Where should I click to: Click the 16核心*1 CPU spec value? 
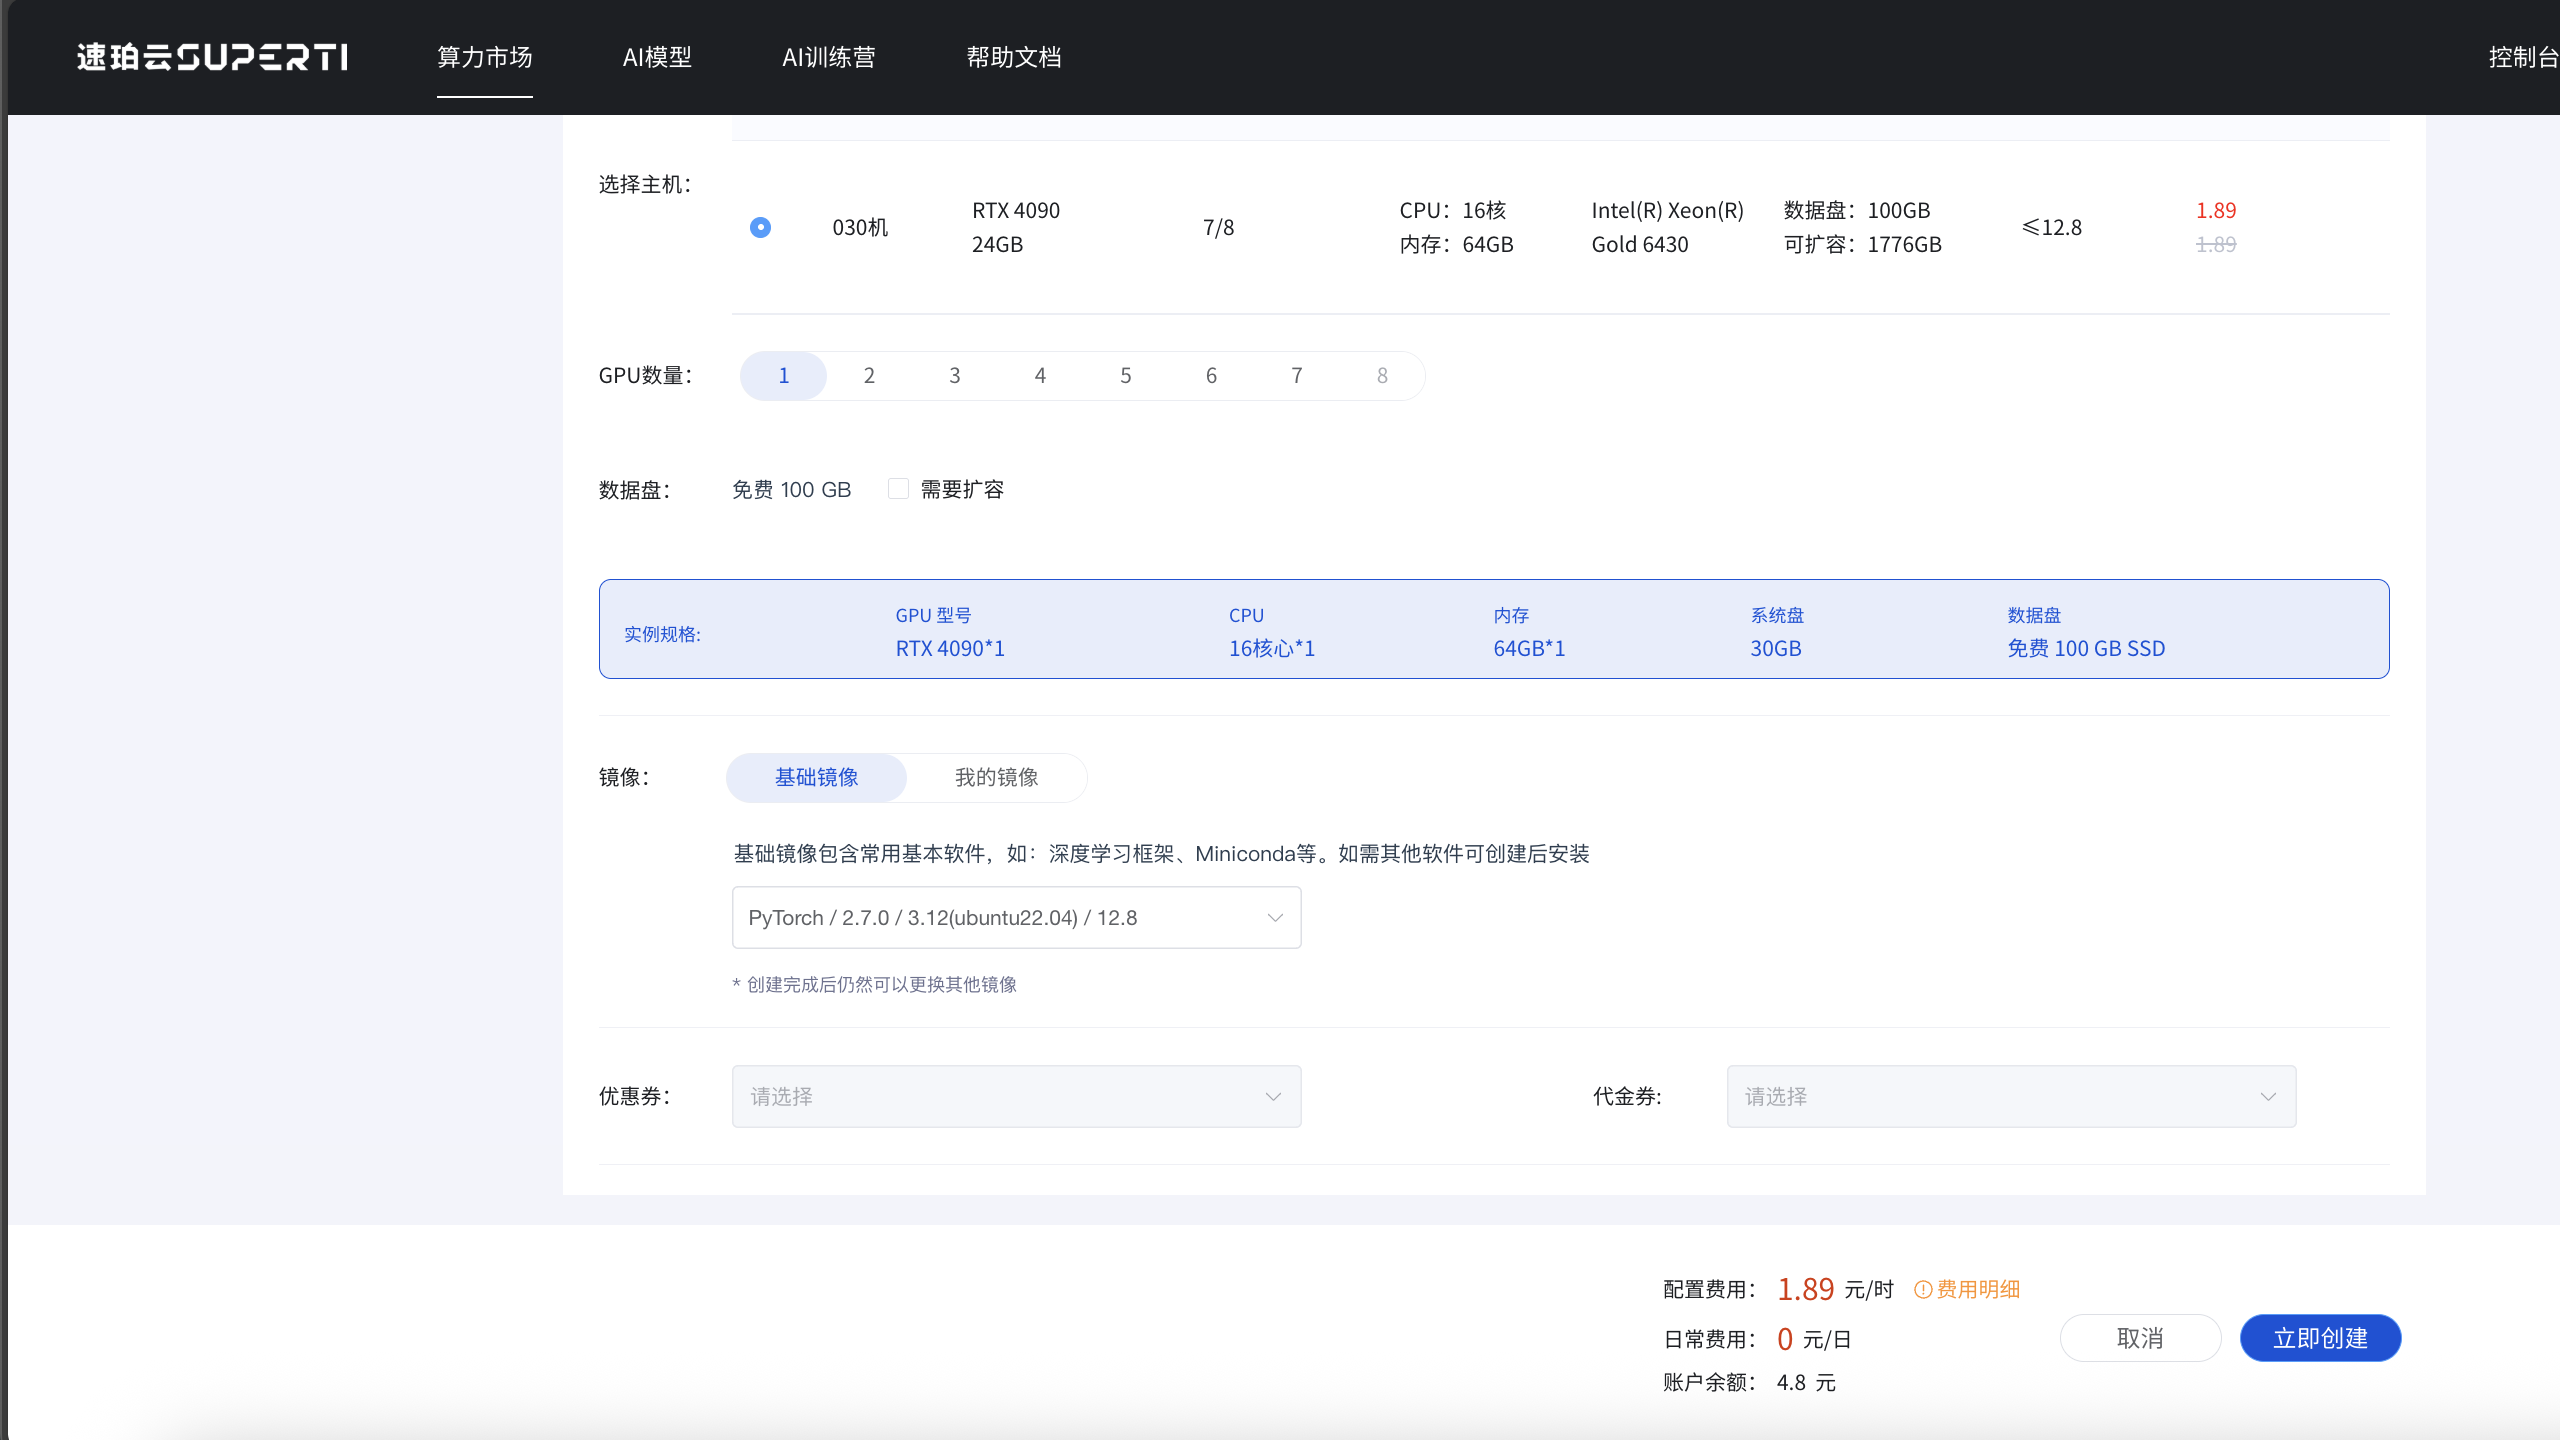coord(1272,649)
